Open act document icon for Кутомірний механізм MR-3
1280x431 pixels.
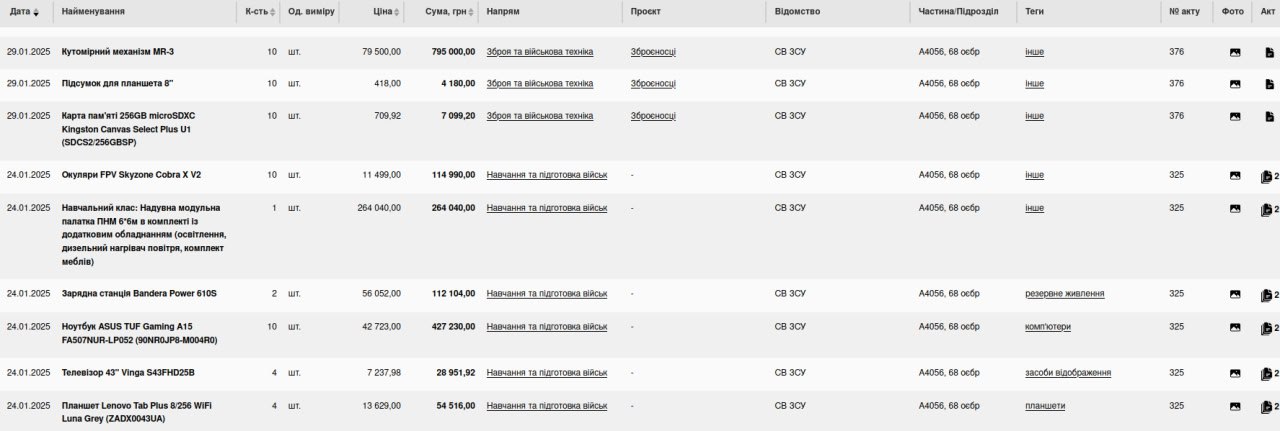[1269, 52]
